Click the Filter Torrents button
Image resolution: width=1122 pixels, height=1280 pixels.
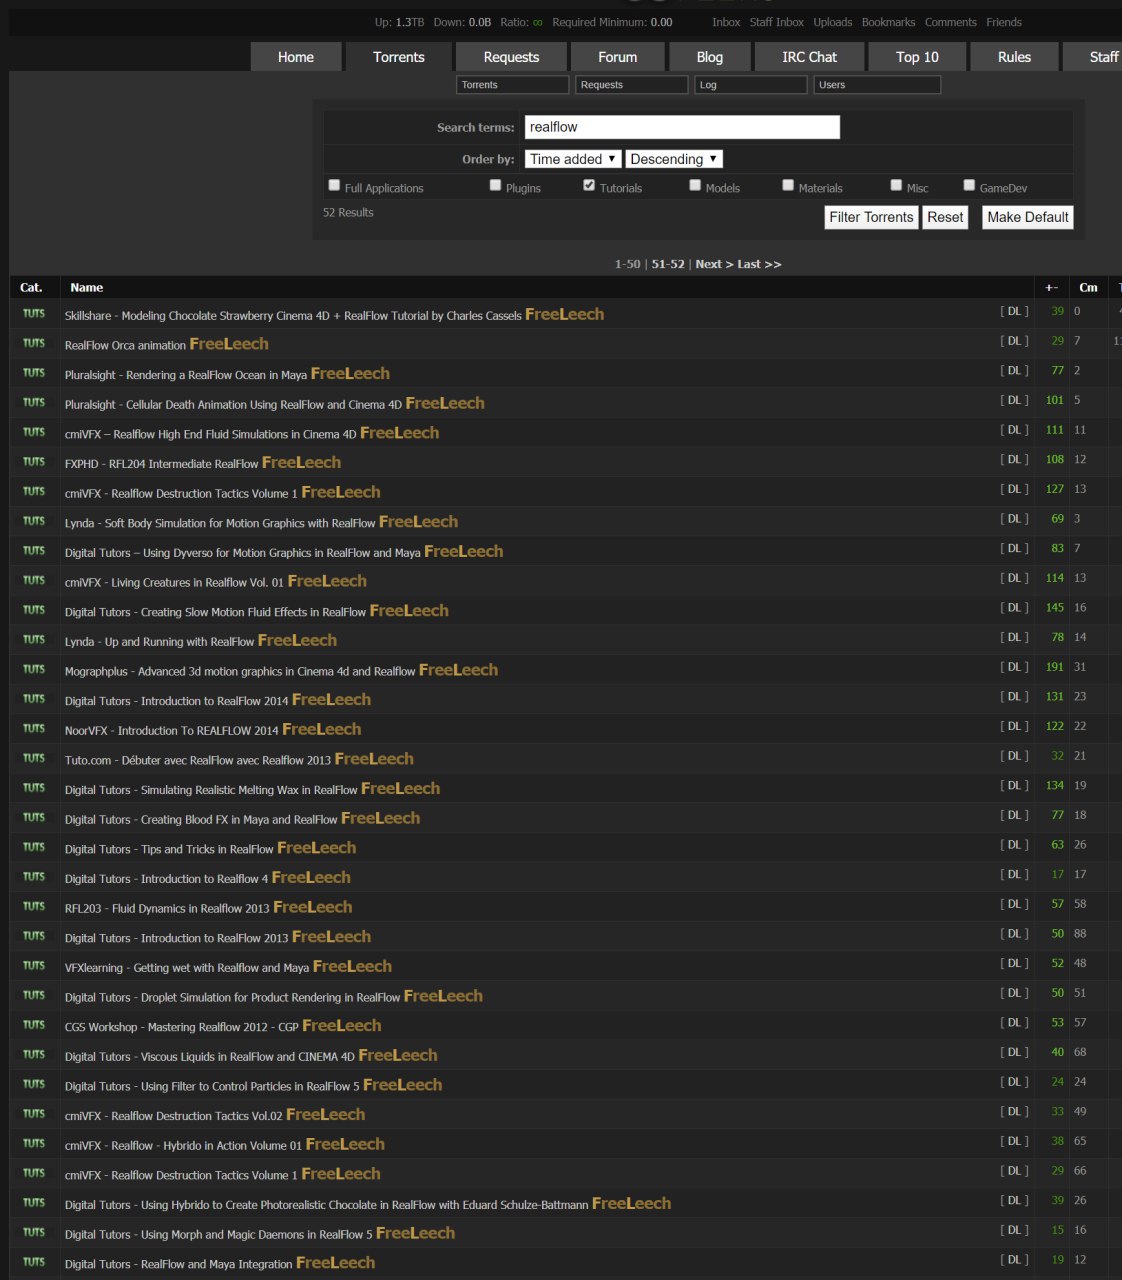click(x=871, y=217)
